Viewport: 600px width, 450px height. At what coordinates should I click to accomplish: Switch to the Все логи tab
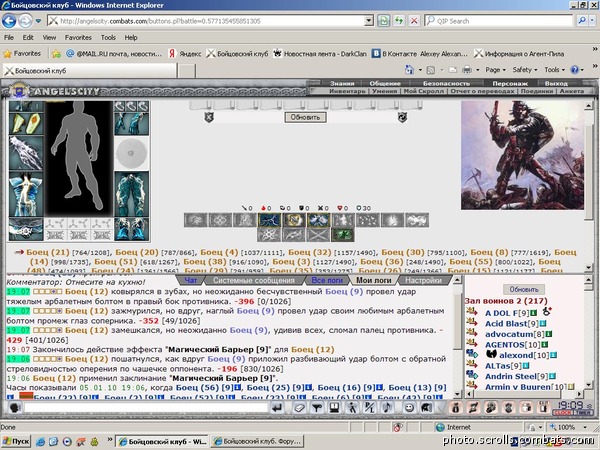[327, 280]
